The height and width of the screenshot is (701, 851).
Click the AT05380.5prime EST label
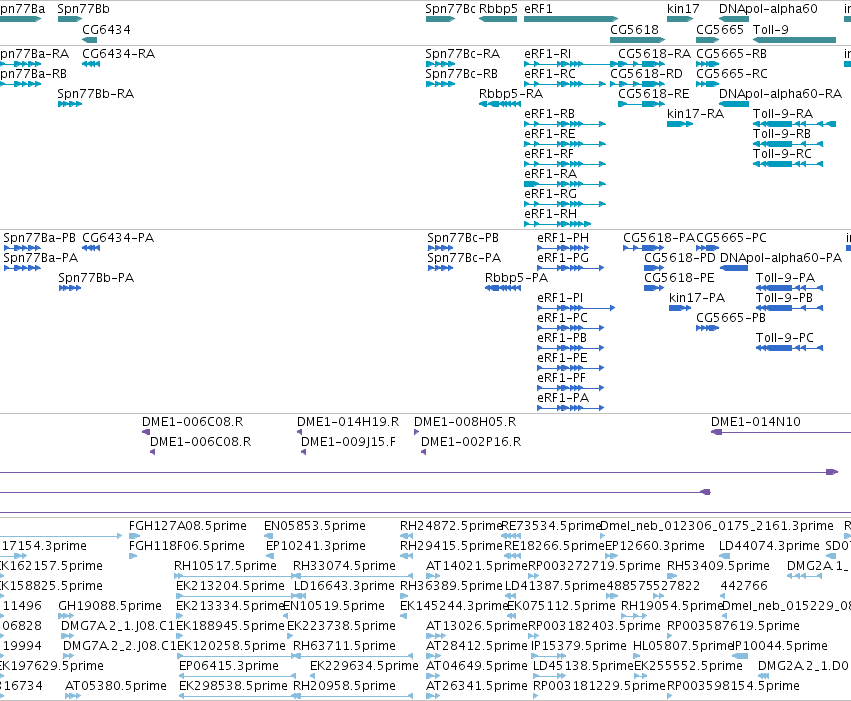click(116, 686)
